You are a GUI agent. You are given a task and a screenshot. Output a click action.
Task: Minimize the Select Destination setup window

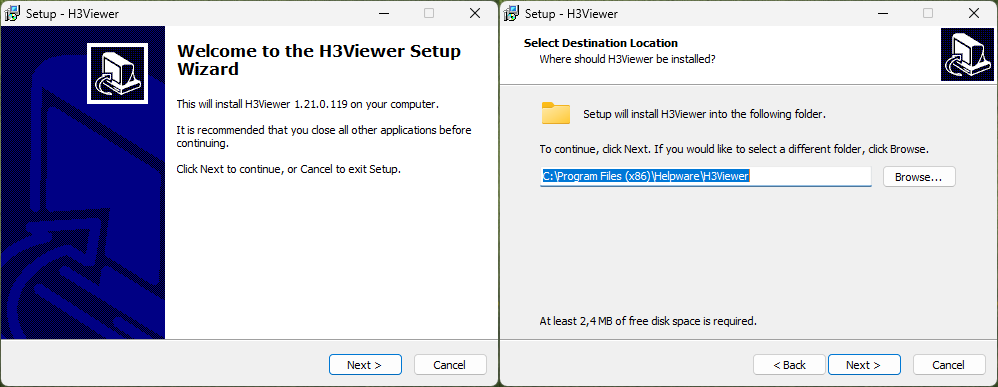pyautogui.click(x=883, y=13)
